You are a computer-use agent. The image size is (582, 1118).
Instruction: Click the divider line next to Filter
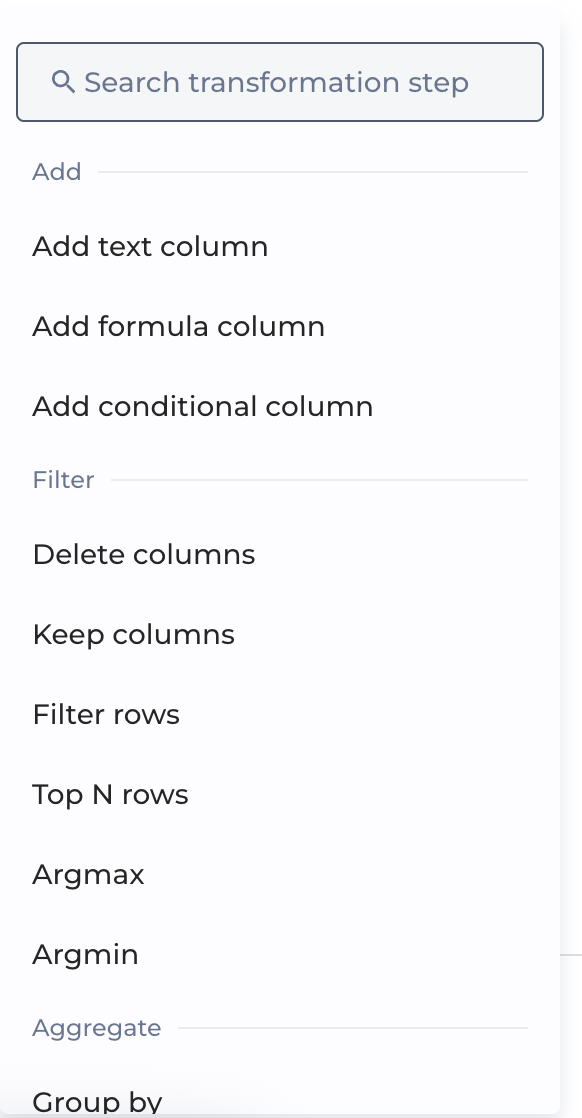pyautogui.click(x=320, y=480)
